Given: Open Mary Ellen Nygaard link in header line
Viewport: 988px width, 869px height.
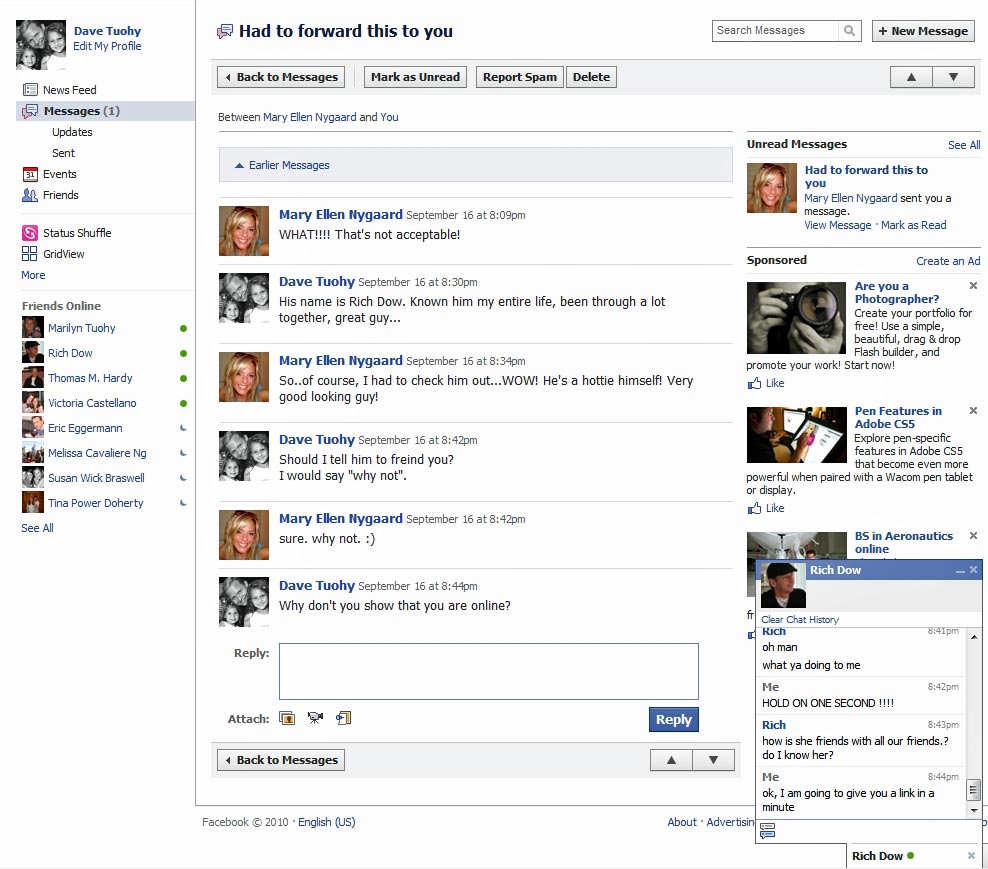Looking at the screenshot, I should pyautogui.click(x=309, y=117).
